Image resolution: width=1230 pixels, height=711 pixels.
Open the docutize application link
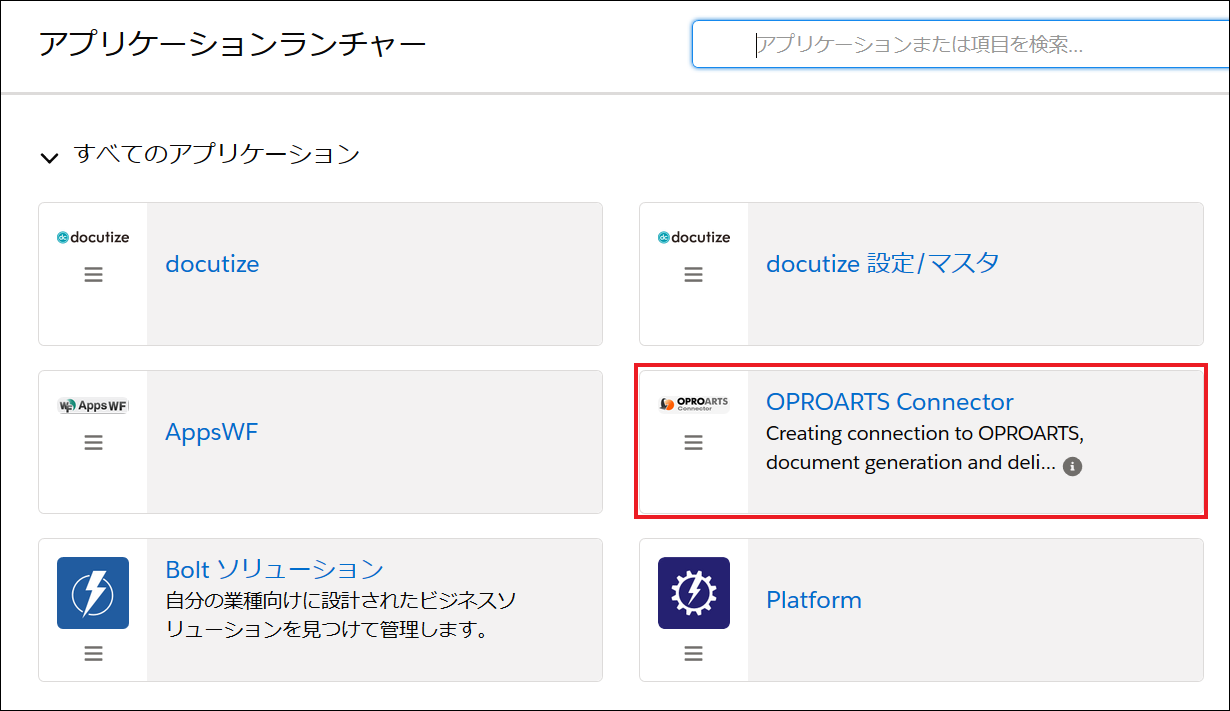[x=212, y=264]
